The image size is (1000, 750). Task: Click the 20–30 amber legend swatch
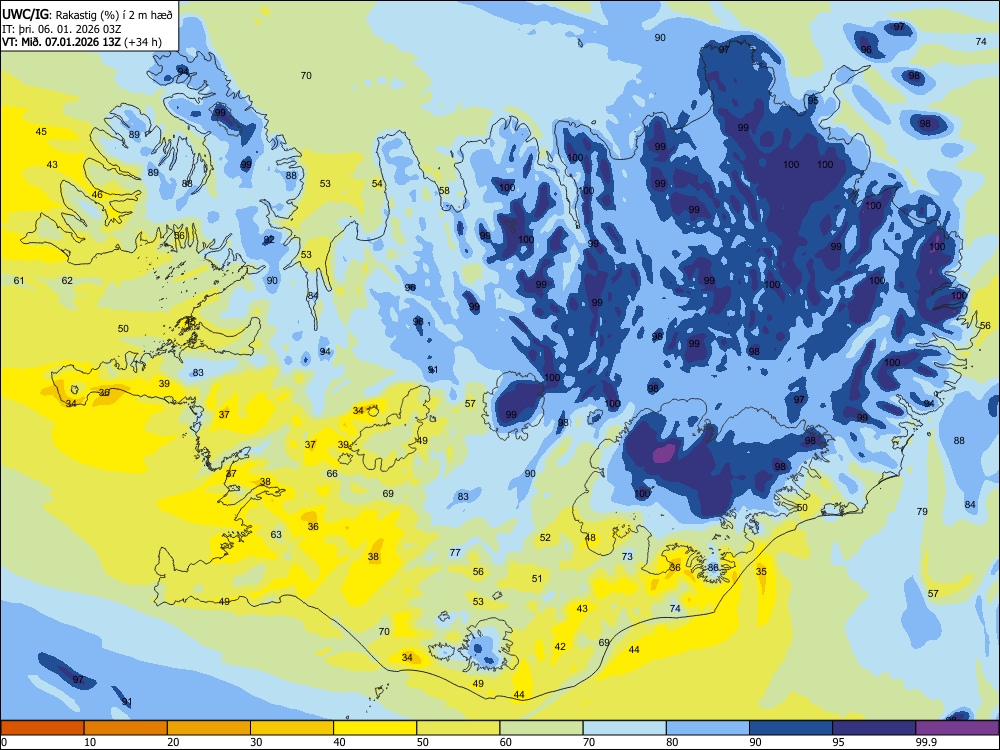click(x=209, y=728)
